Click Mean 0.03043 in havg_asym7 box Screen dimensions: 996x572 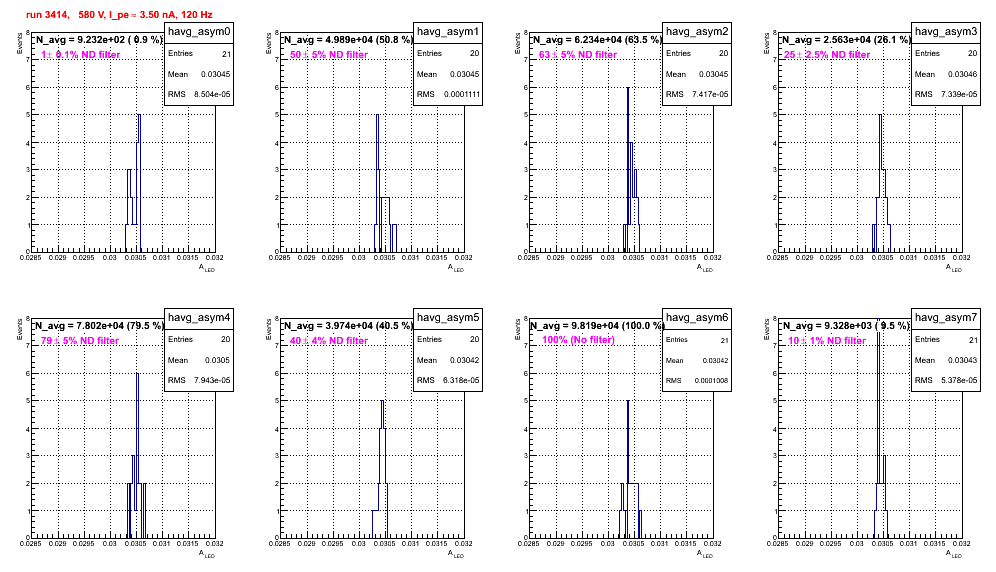coord(946,360)
